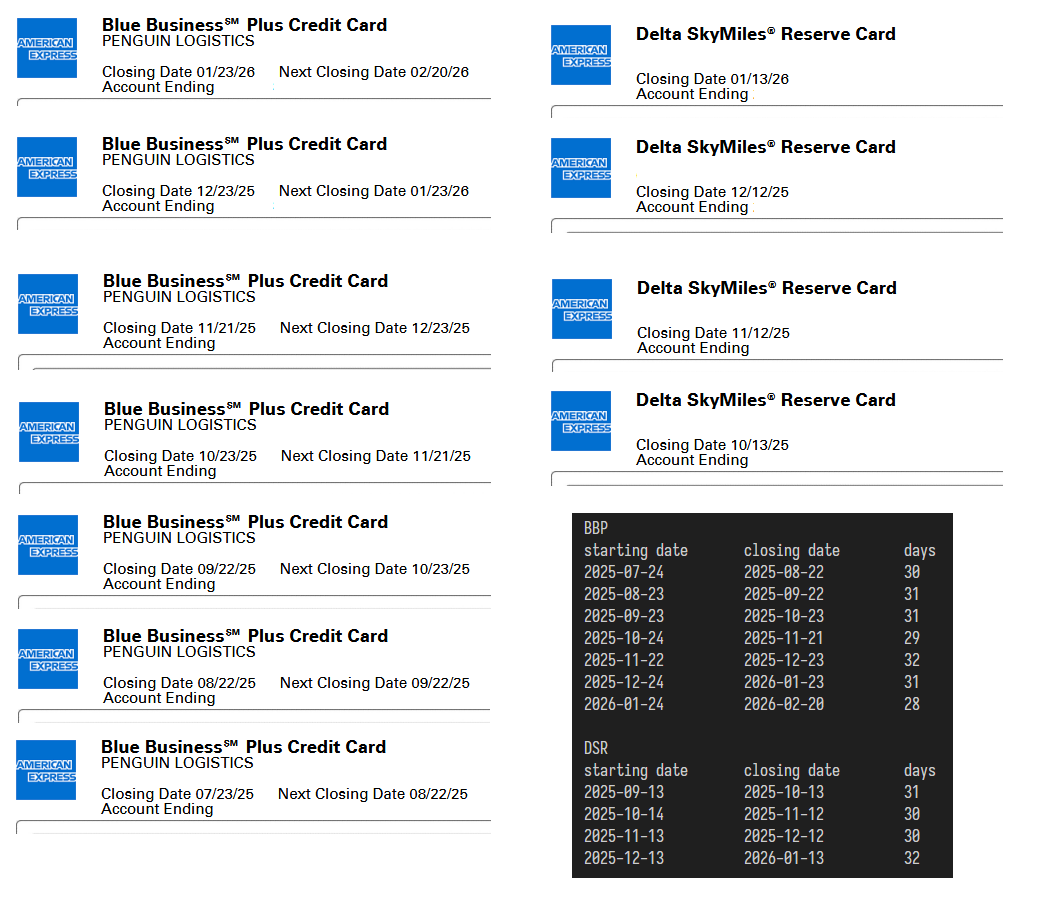Click the days column header under BBP
This screenshot has width=1055, height=924.
point(919,550)
